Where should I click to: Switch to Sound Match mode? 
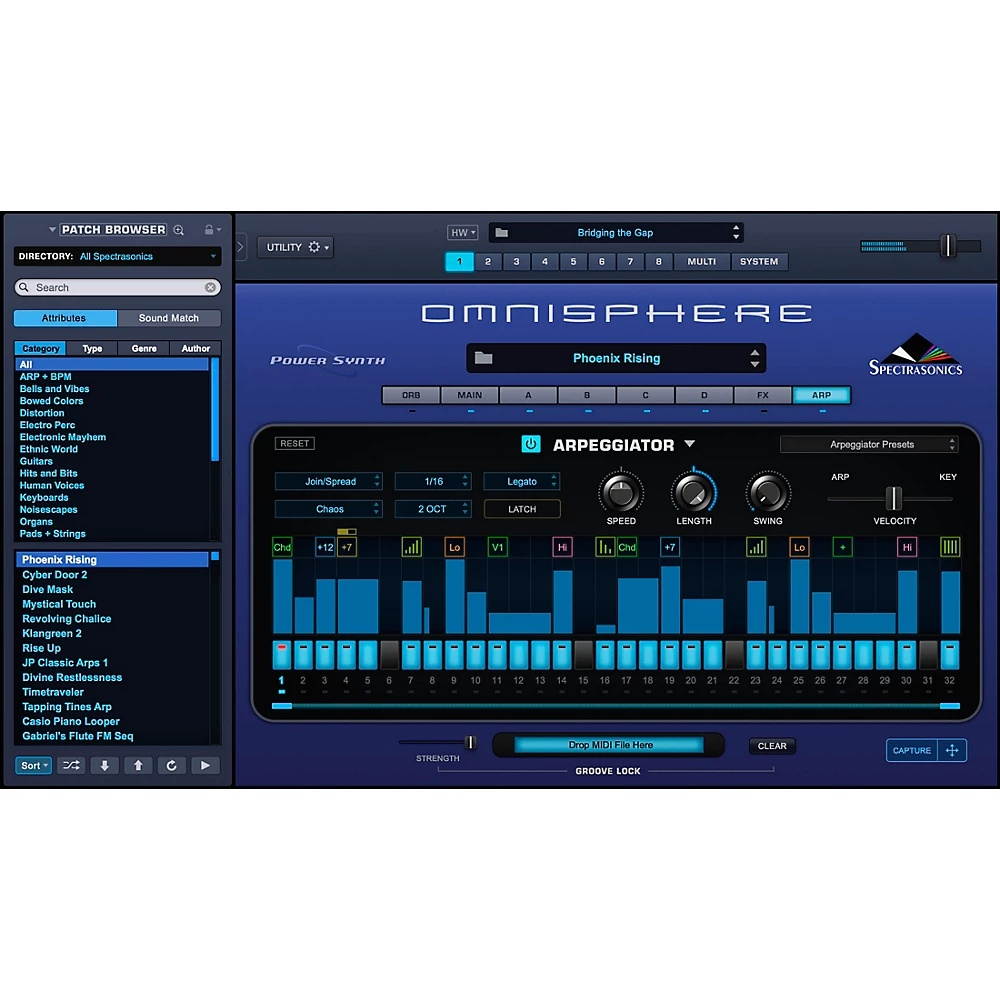tap(169, 317)
